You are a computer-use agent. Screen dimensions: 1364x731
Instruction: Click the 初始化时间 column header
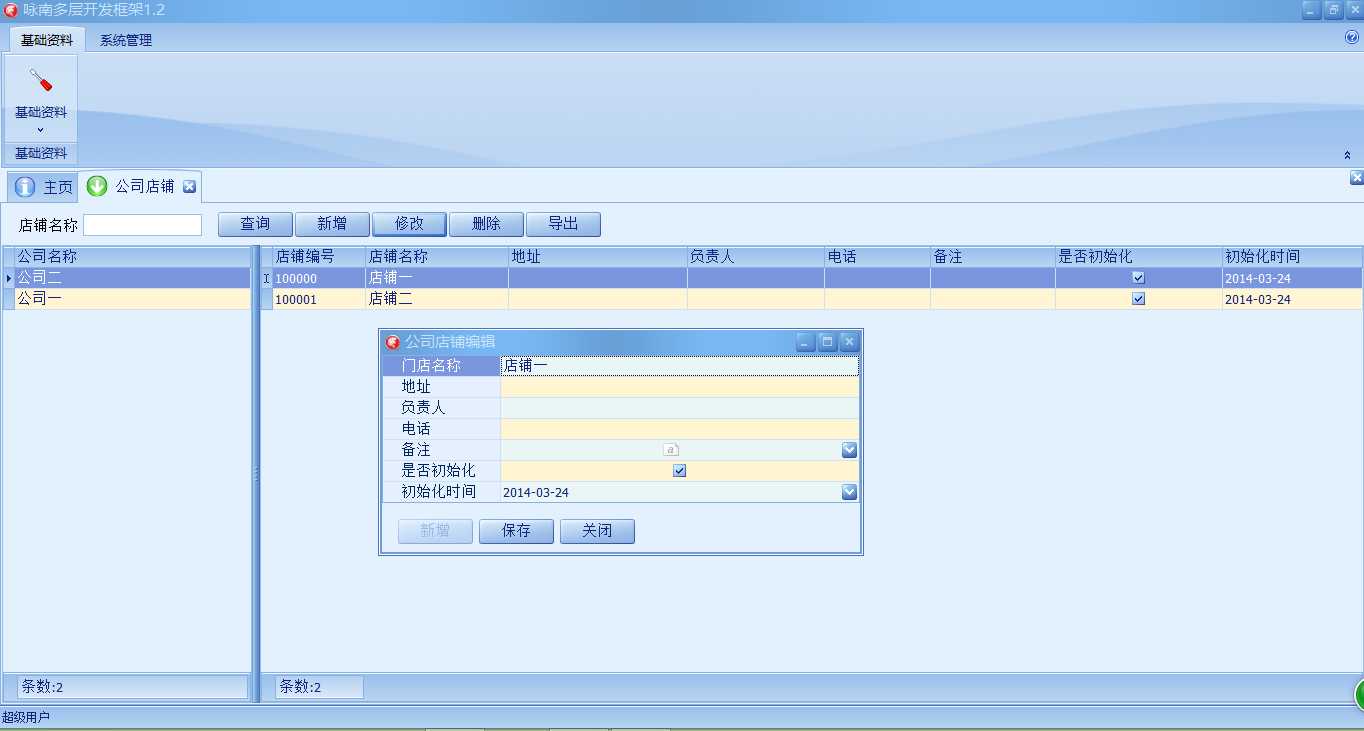pos(1292,257)
